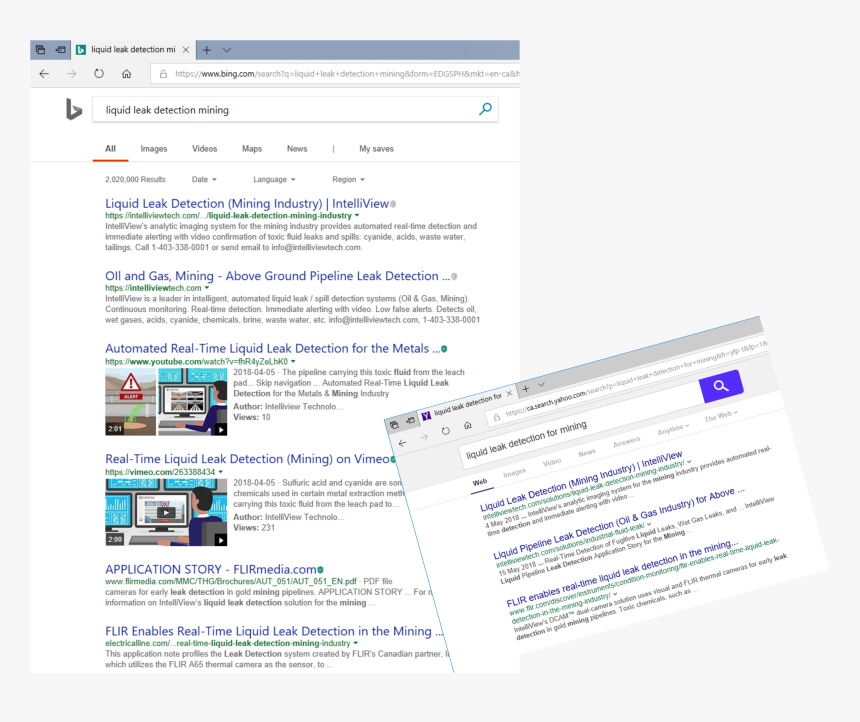860x722 pixels.
Task: Open Yahoo result 'FLIR enables real-time liquid leak detection'
Action: (623, 573)
